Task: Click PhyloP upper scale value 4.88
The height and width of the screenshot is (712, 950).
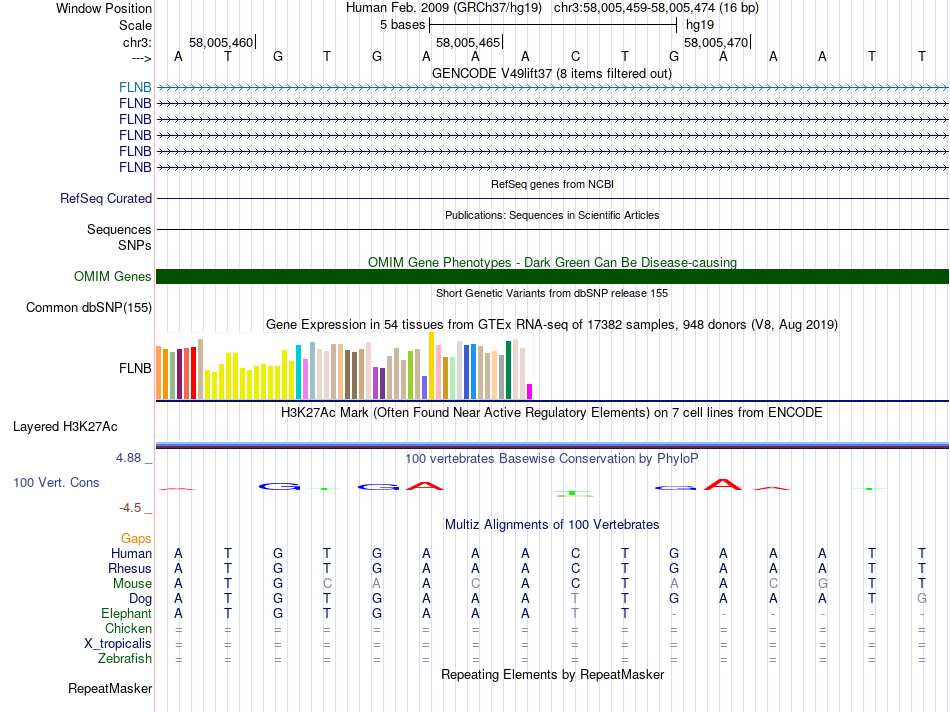Action: (x=129, y=458)
